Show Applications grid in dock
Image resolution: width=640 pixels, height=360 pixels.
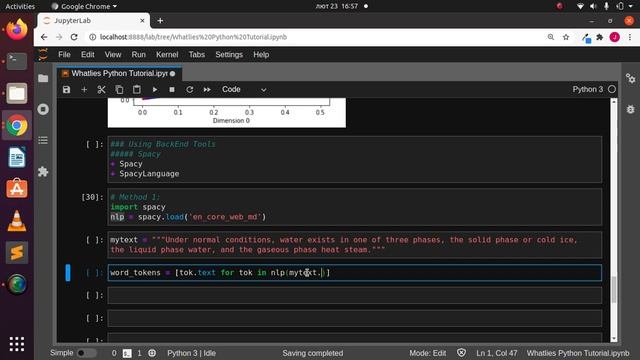pyautogui.click(x=17, y=344)
